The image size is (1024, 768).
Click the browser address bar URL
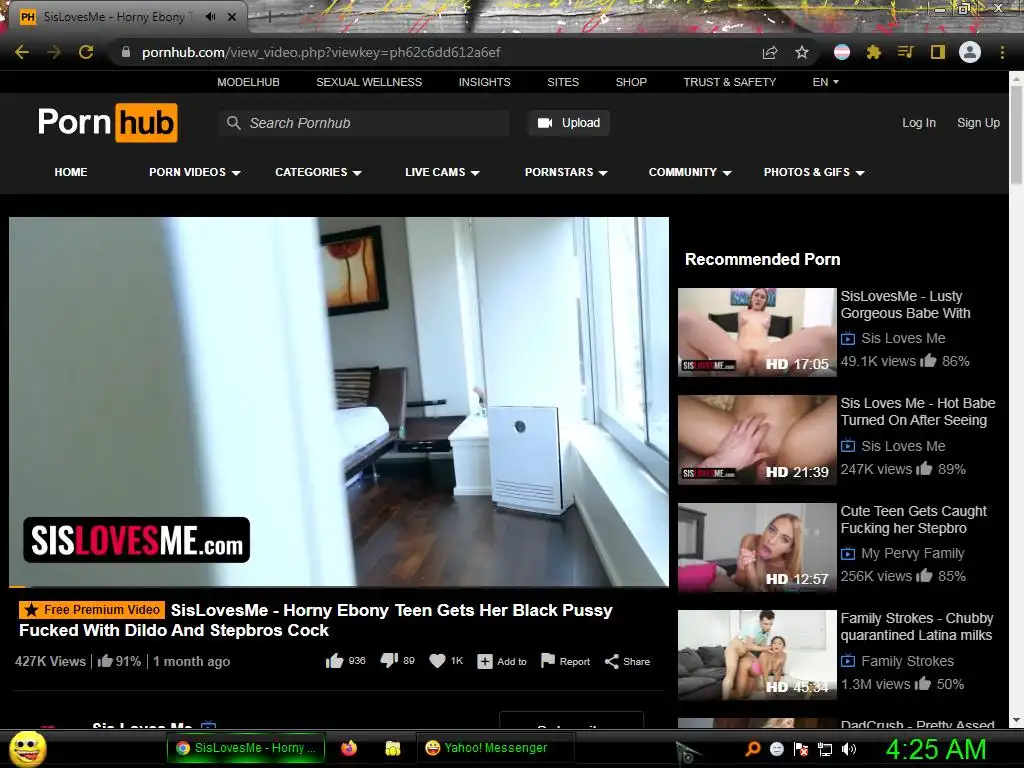point(321,52)
